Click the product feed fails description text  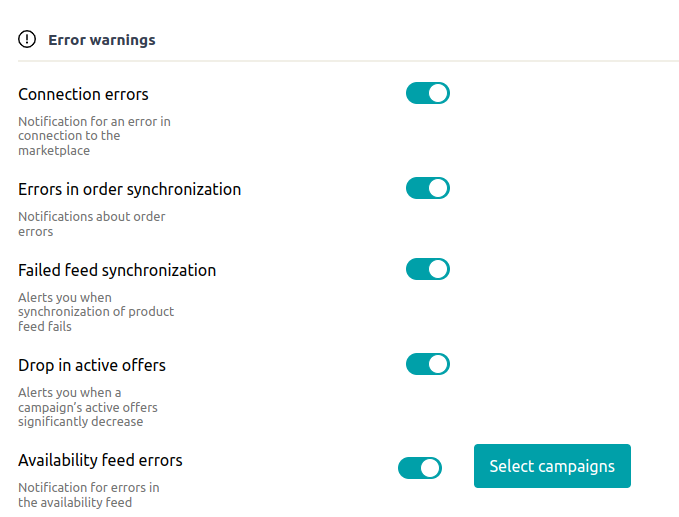(x=95, y=312)
